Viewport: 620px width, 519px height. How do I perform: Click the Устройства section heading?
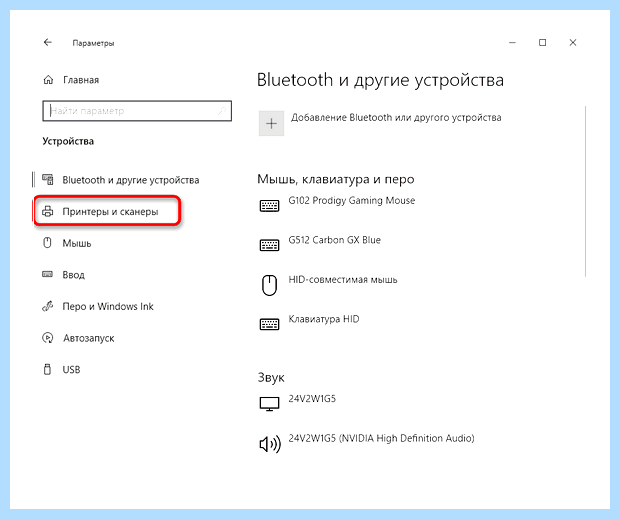coord(68,141)
